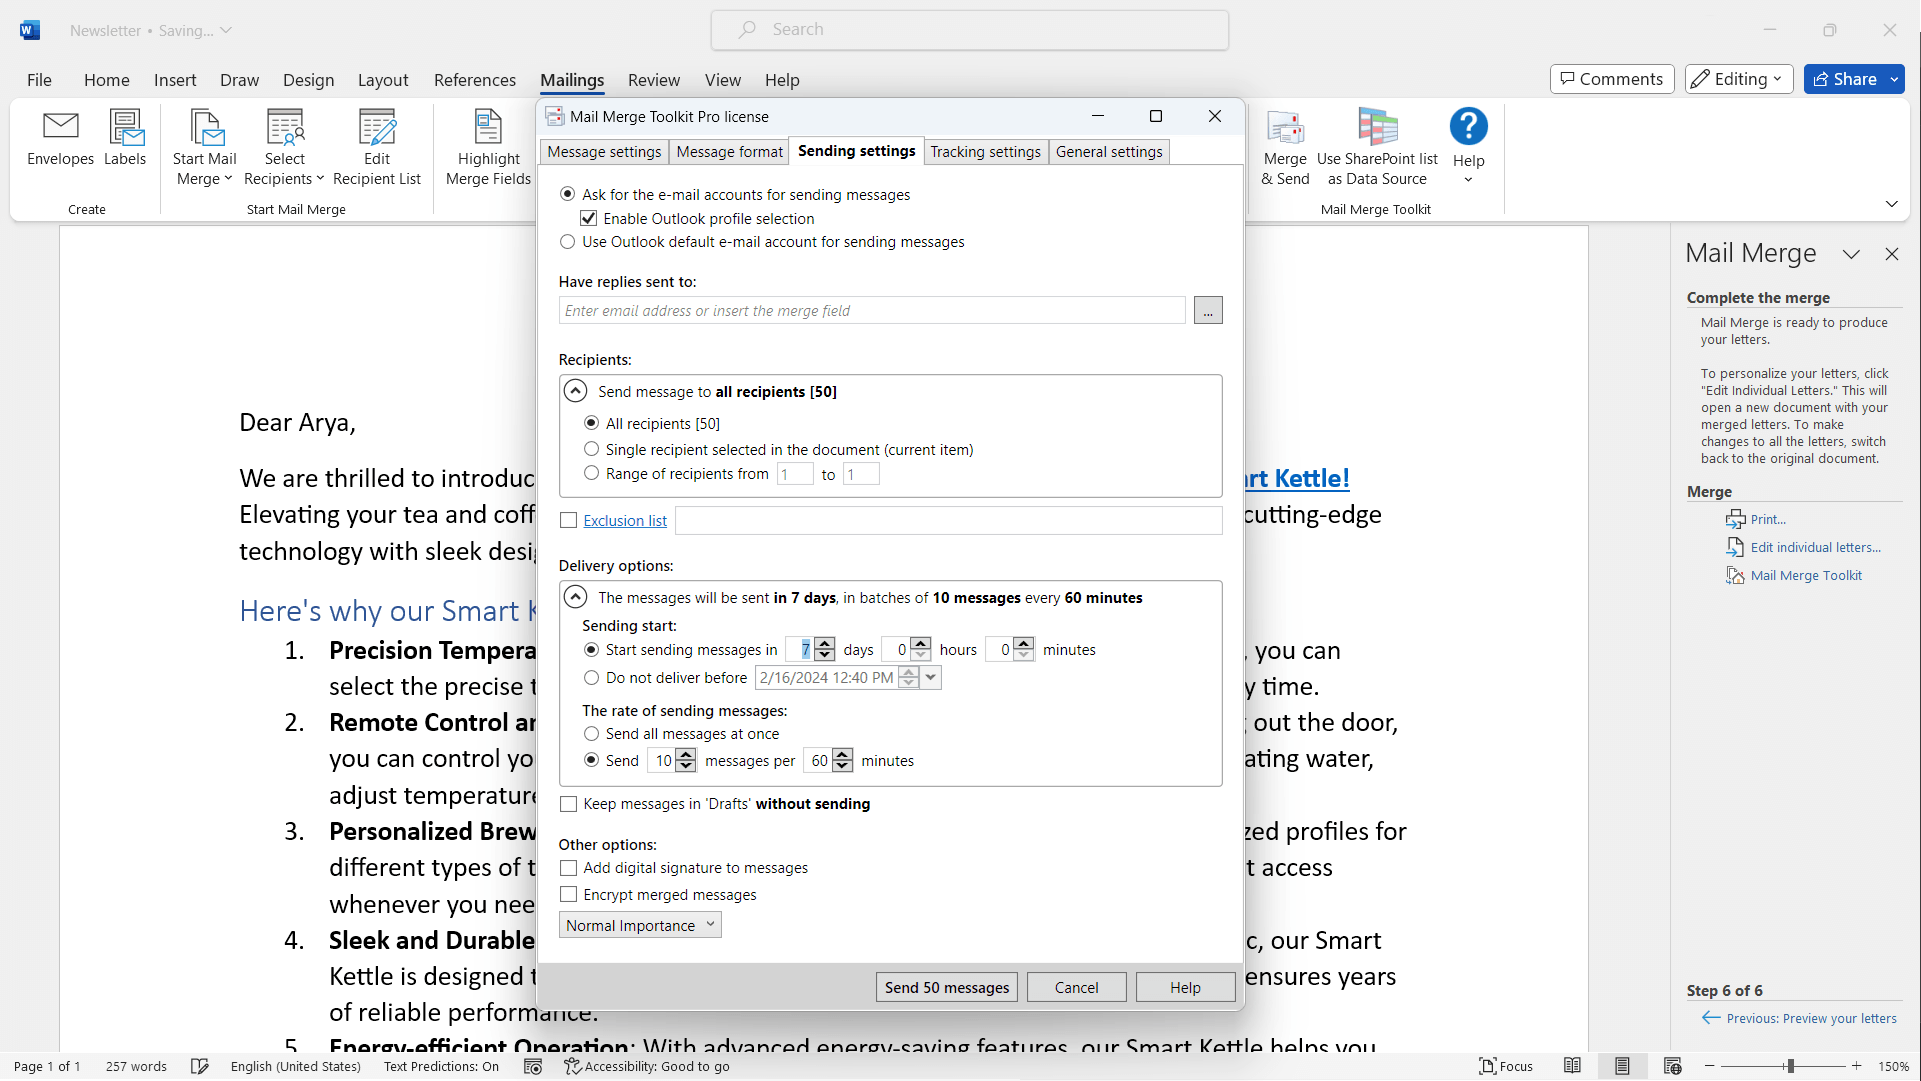Uncheck Enable Outlook profile selection
The width and height of the screenshot is (1921, 1081).
click(x=588, y=217)
